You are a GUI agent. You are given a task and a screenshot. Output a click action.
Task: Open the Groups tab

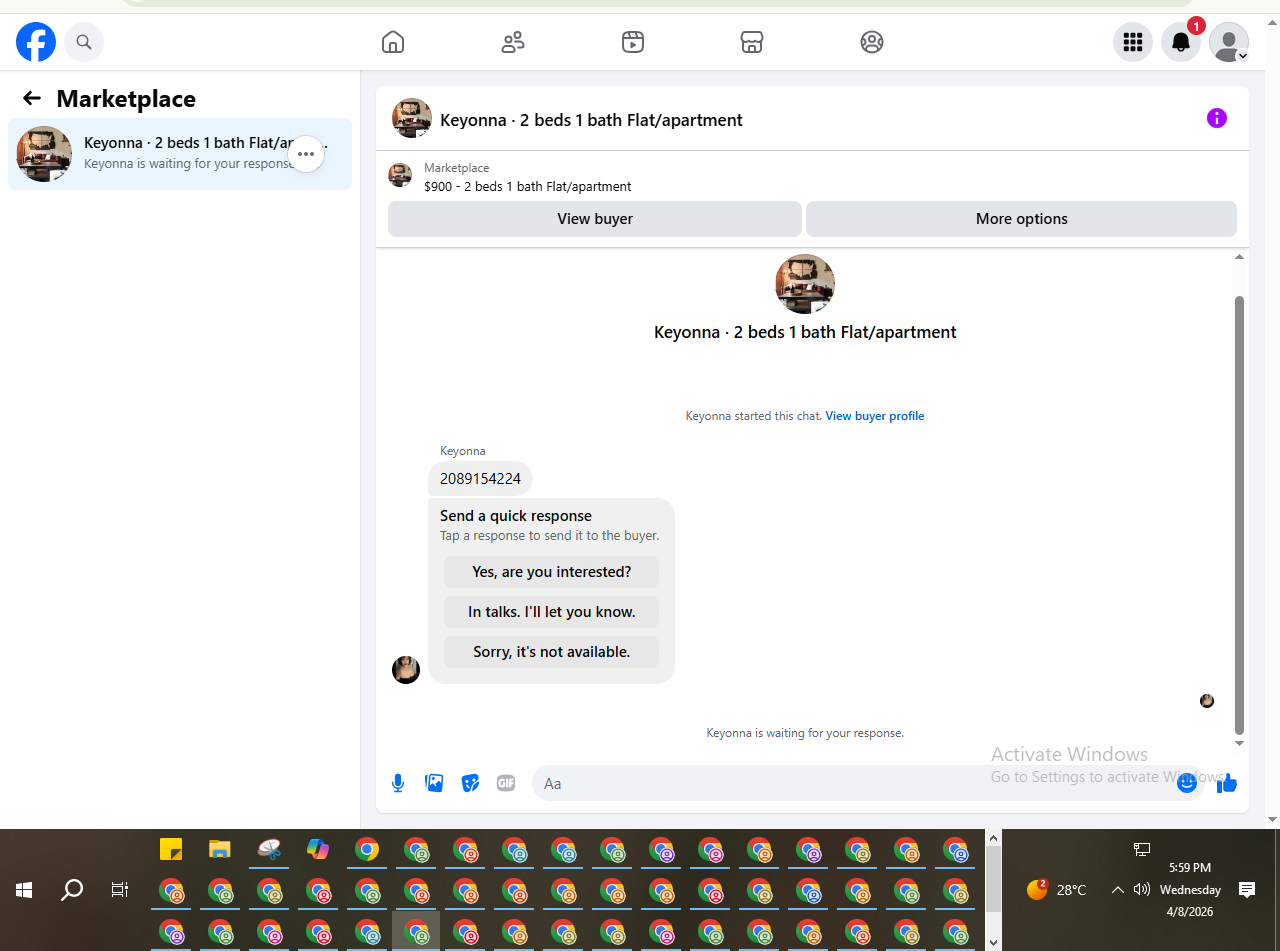[872, 42]
